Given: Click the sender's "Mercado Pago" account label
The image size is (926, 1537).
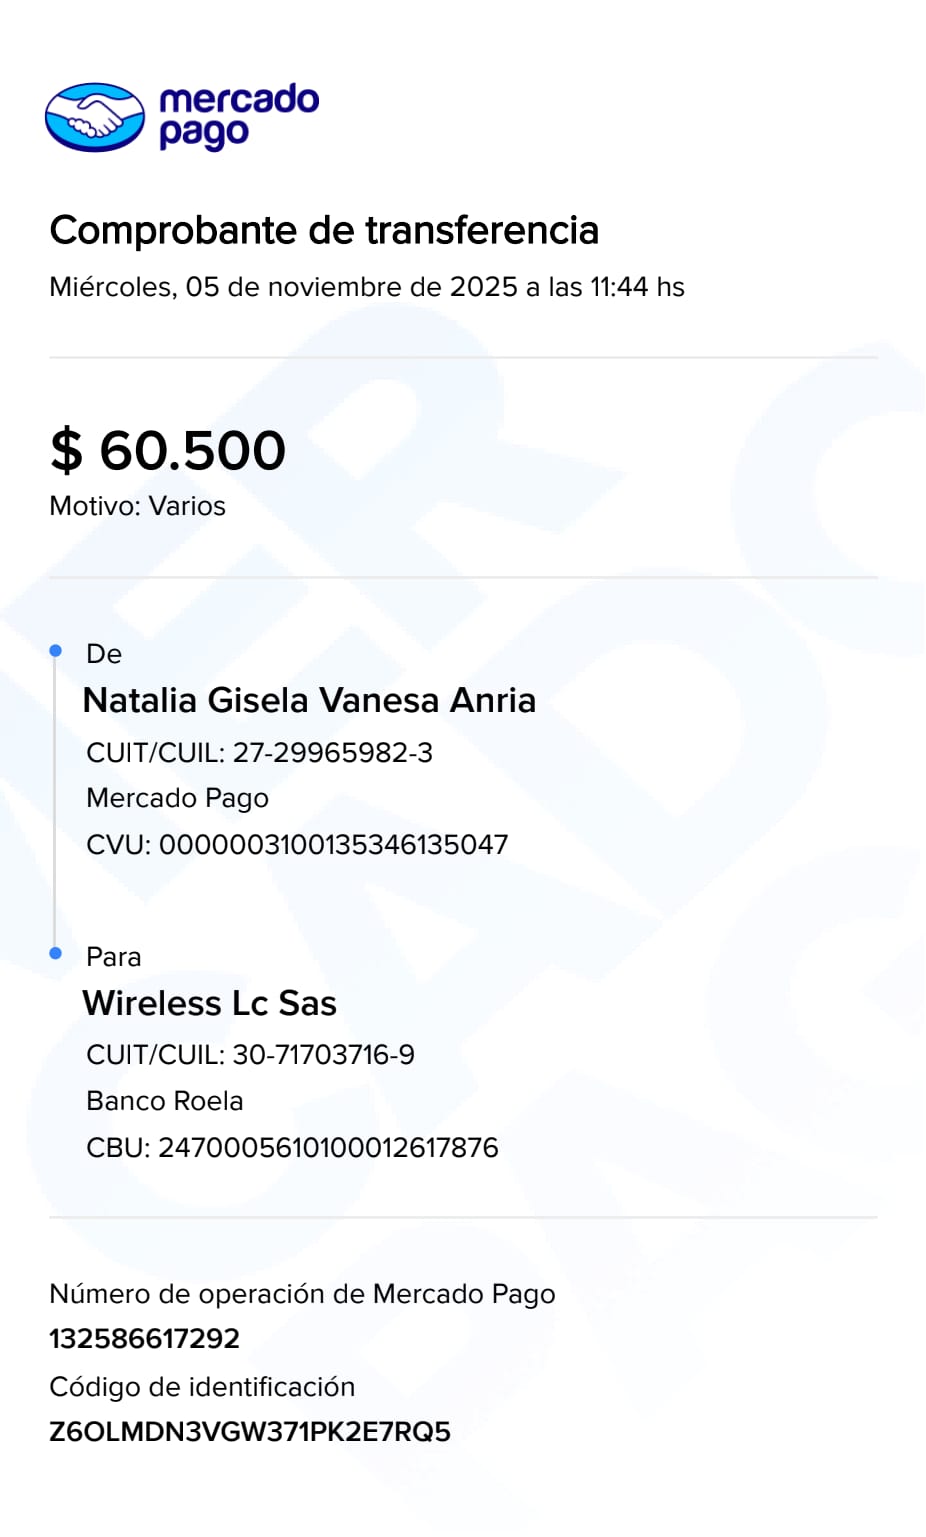Looking at the screenshot, I should [x=177, y=798].
